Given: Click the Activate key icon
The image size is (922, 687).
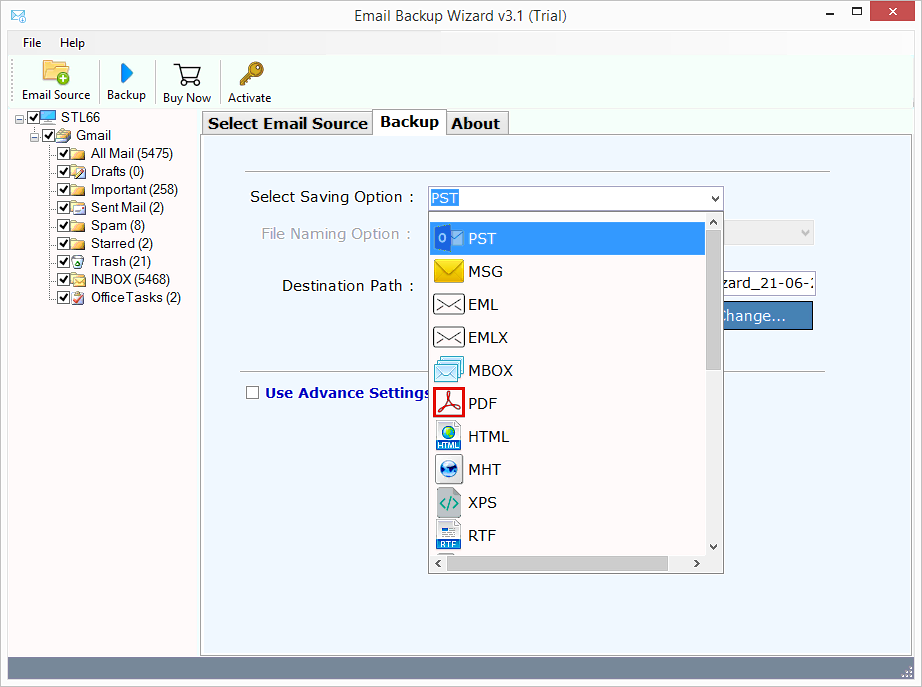Looking at the screenshot, I should pos(251,74).
